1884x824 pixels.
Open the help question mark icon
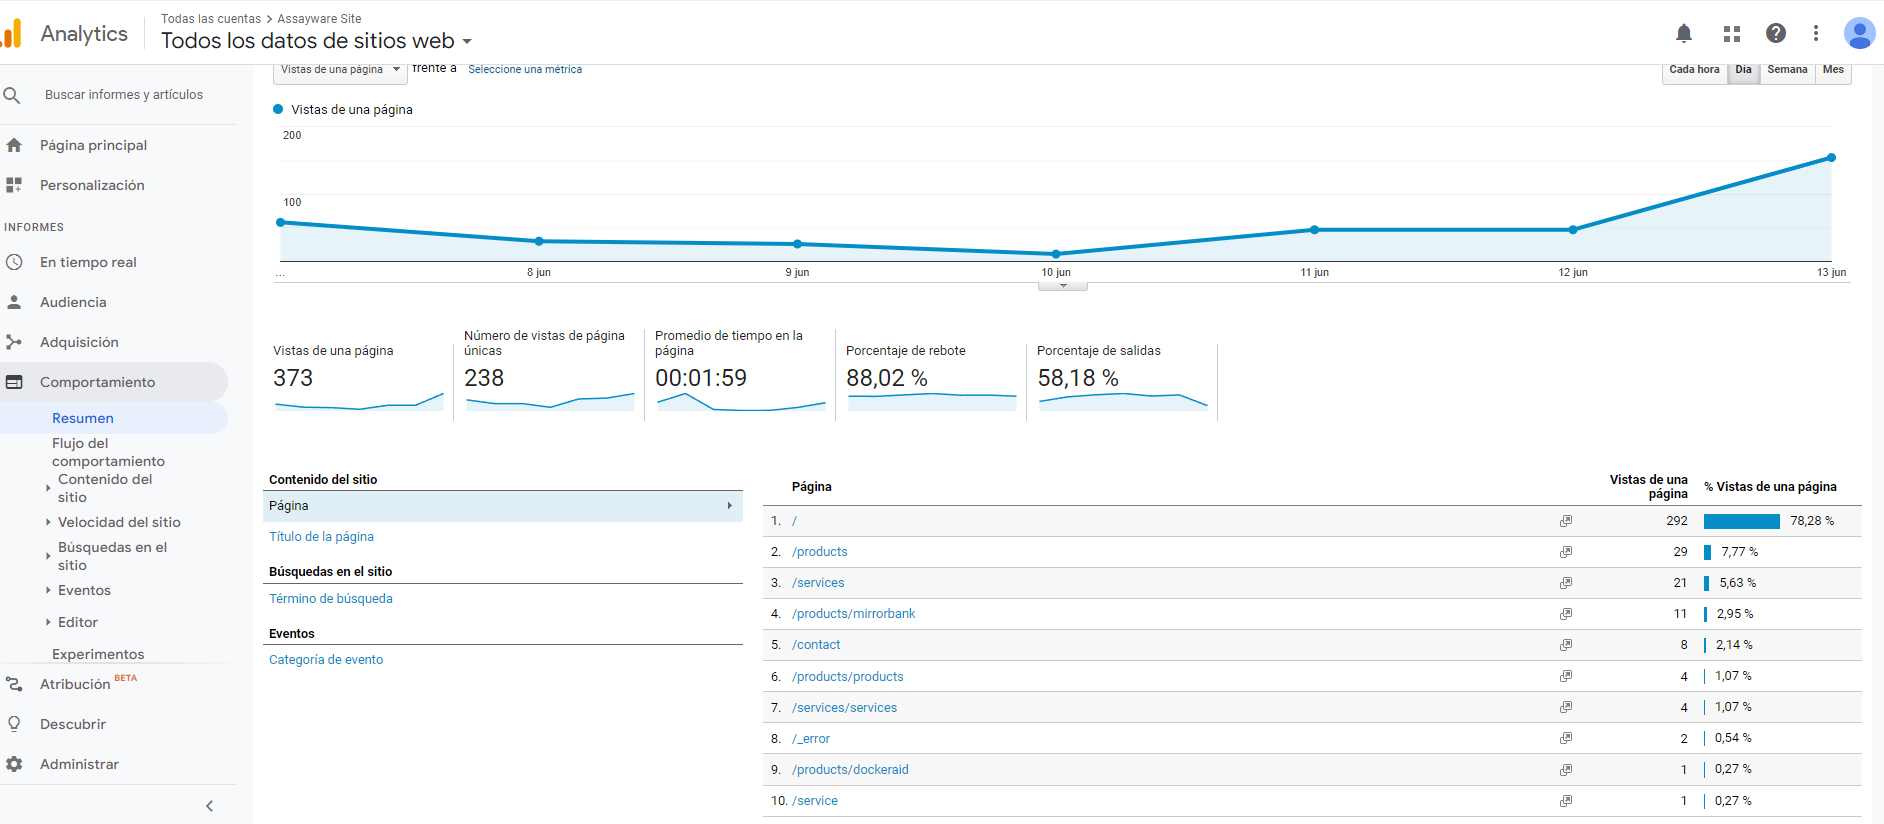tap(1776, 33)
